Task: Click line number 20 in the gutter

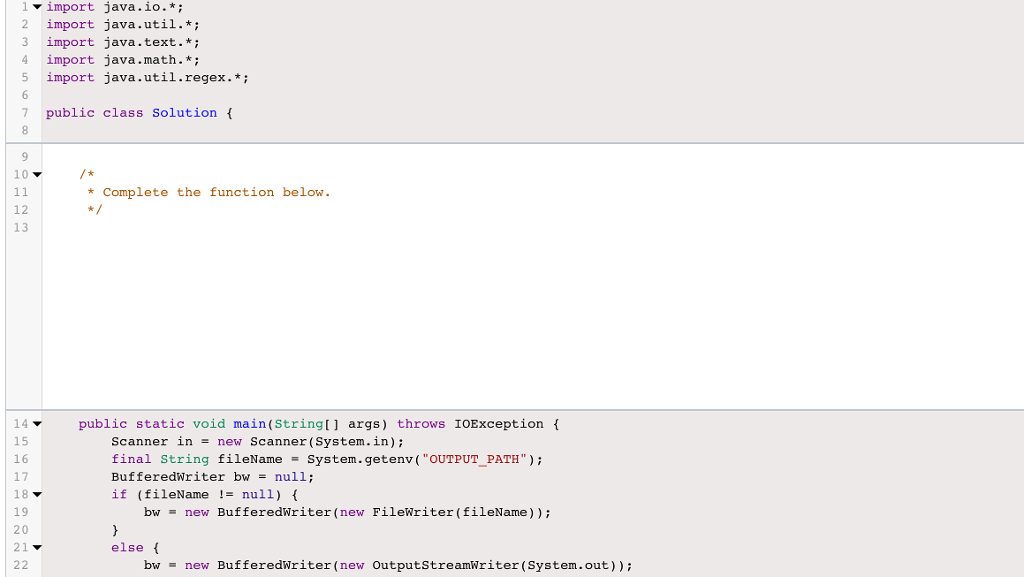Action: tap(21, 529)
